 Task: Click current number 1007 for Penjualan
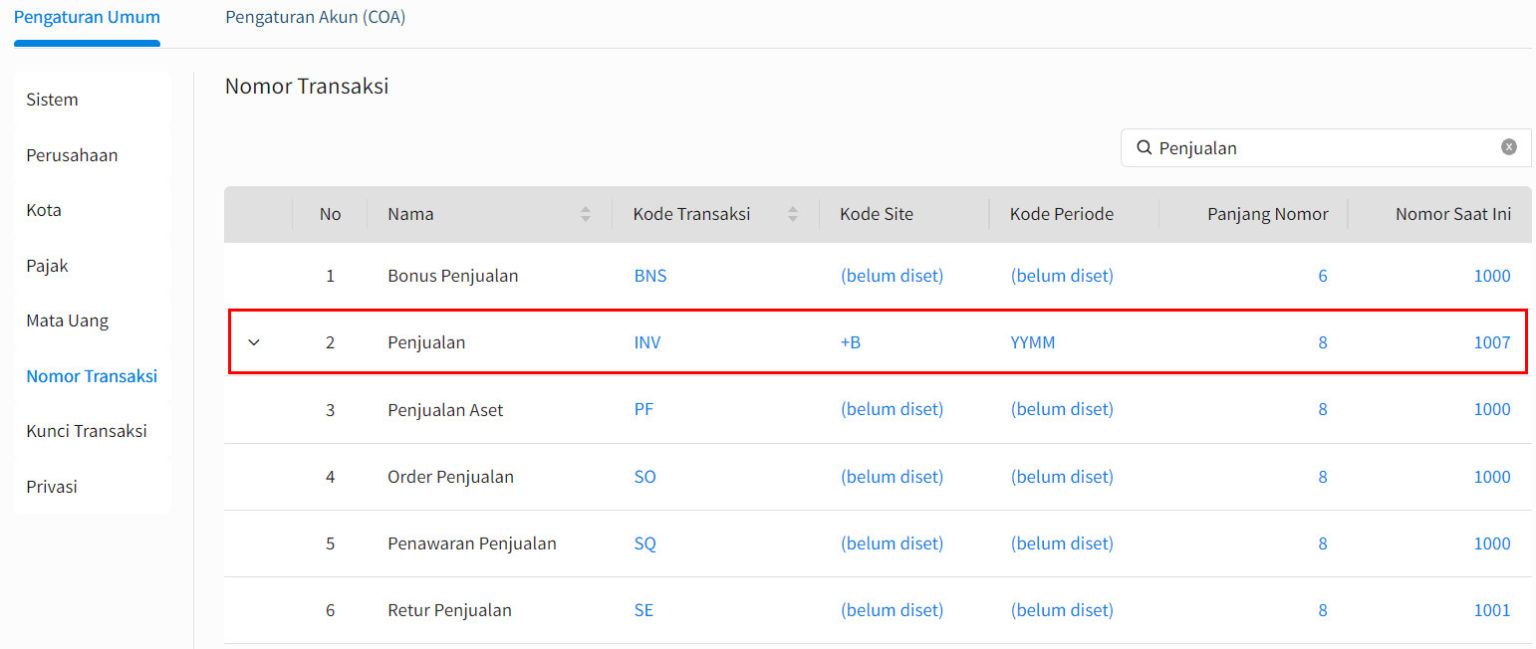pos(1492,342)
